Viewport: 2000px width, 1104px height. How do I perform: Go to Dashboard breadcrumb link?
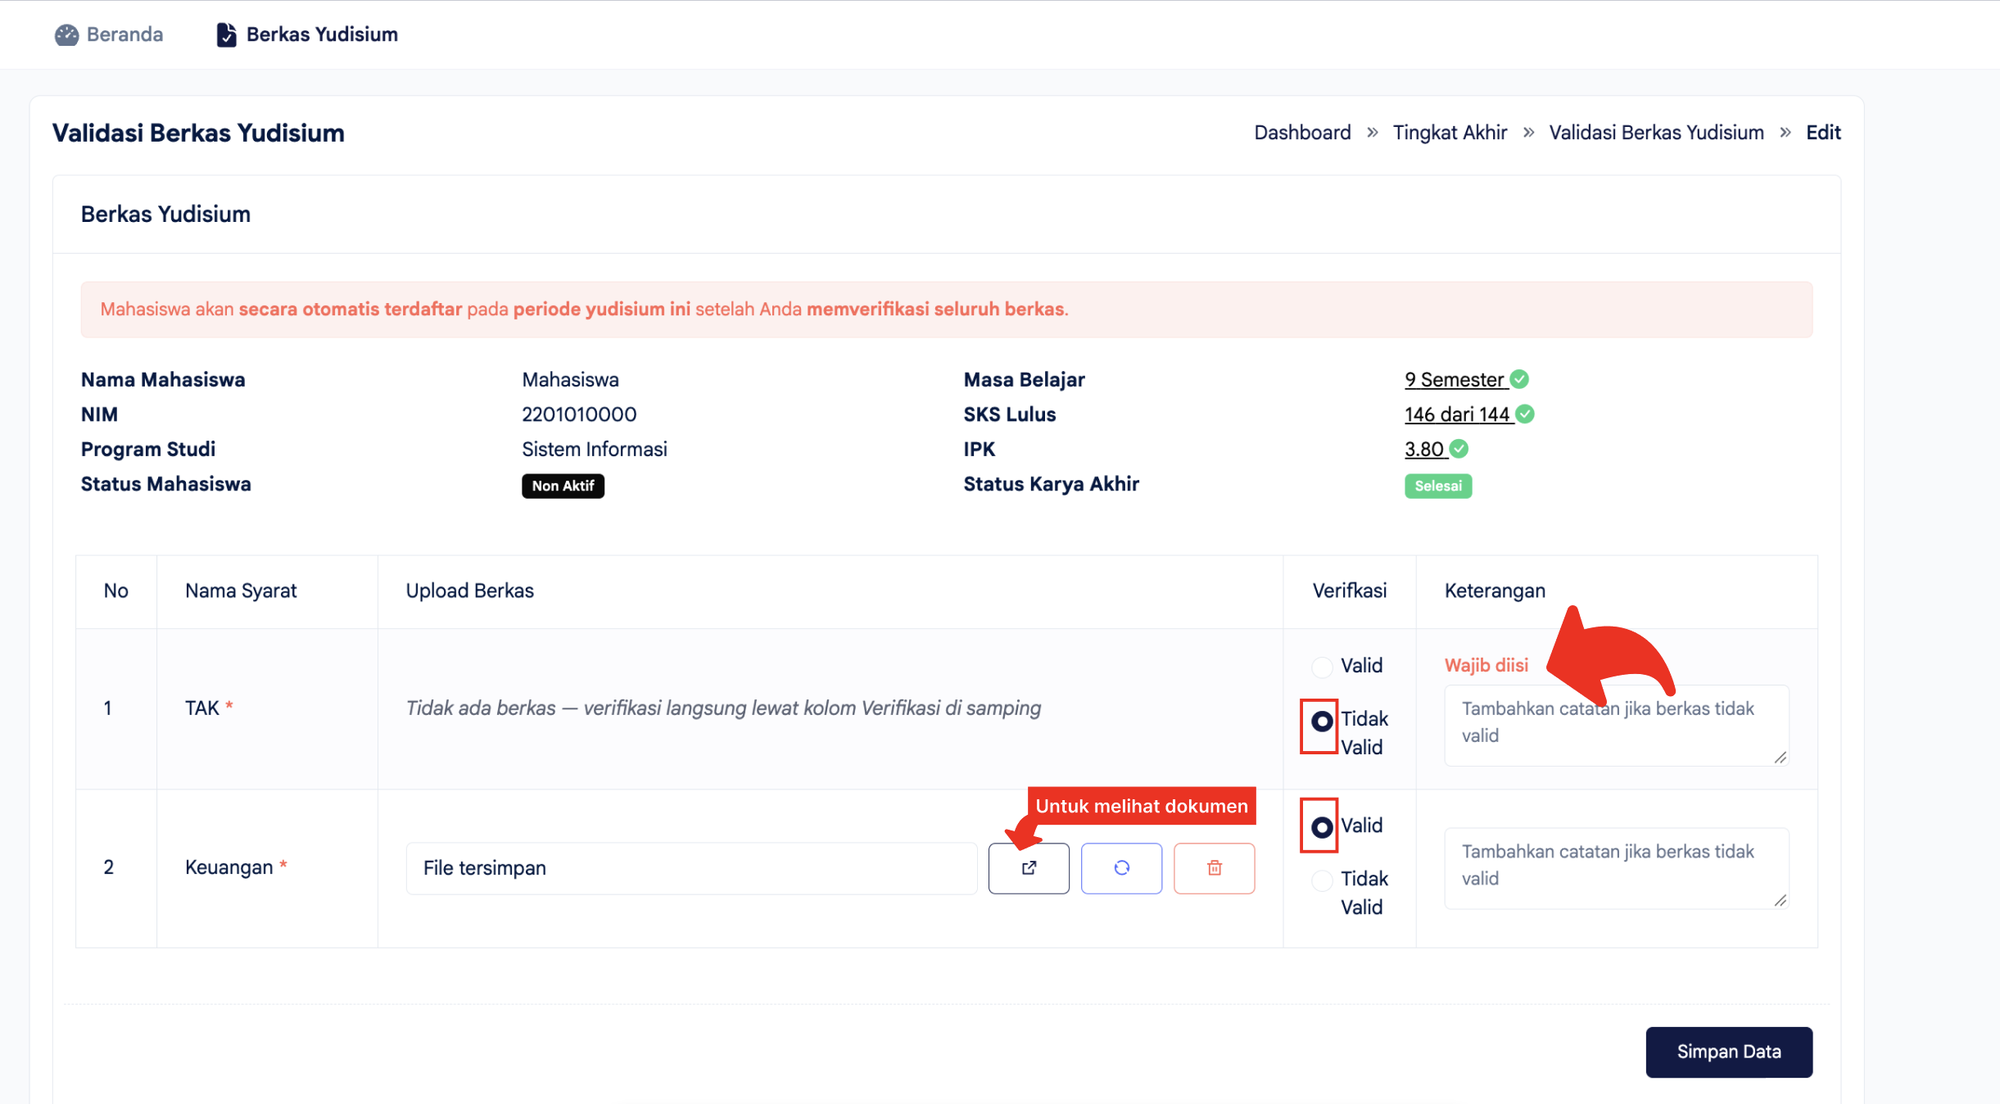click(1302, 133)
